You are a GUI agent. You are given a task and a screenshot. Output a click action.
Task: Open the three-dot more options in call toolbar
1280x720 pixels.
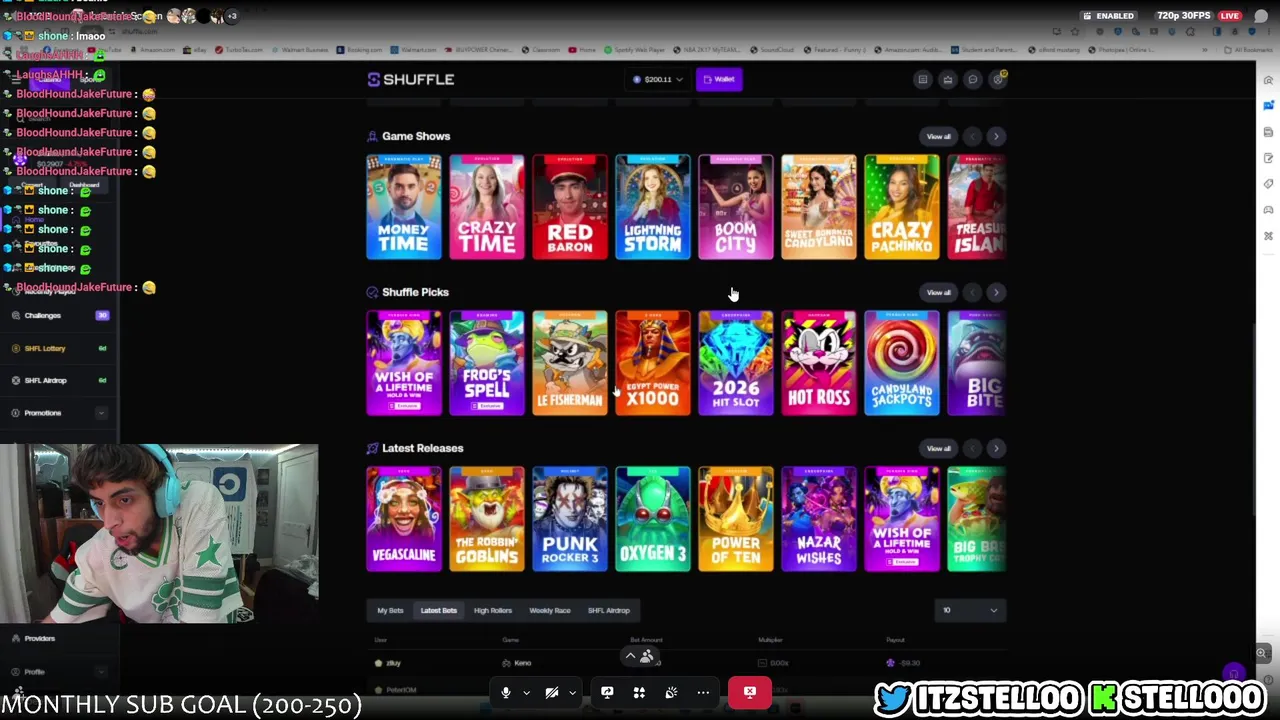(703, 692)
